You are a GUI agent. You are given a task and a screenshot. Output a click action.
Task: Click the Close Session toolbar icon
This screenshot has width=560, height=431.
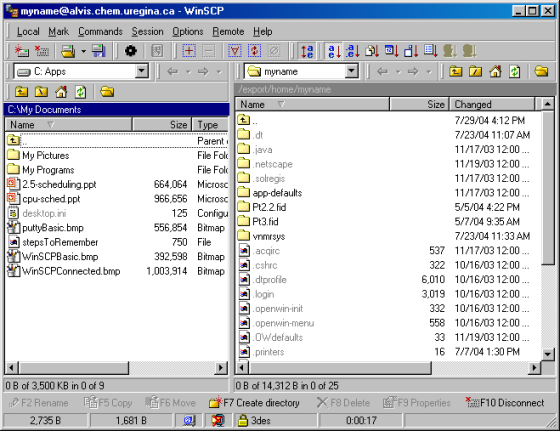pyautogui.click(x=42, y=51)
